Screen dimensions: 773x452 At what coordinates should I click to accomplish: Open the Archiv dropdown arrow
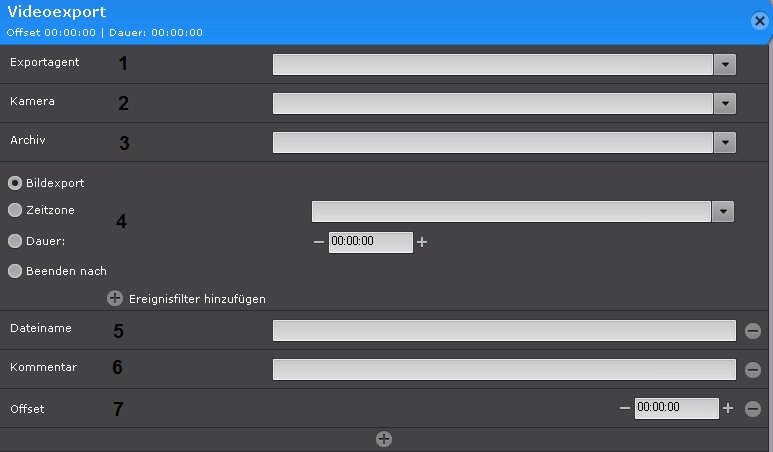pos(726,143)
